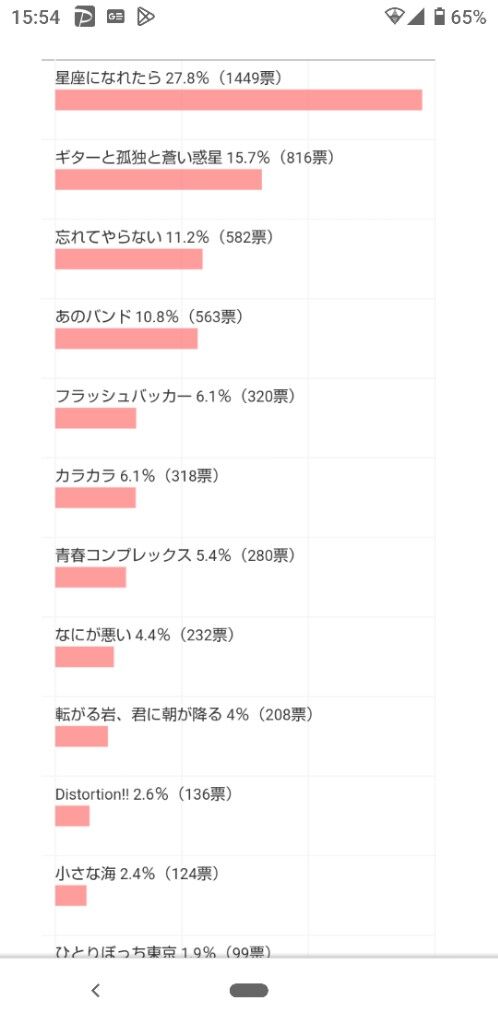Tap the cellular signal status icon
The width and height of the screenshot is (498, 1024).
[x=416, y=17]
